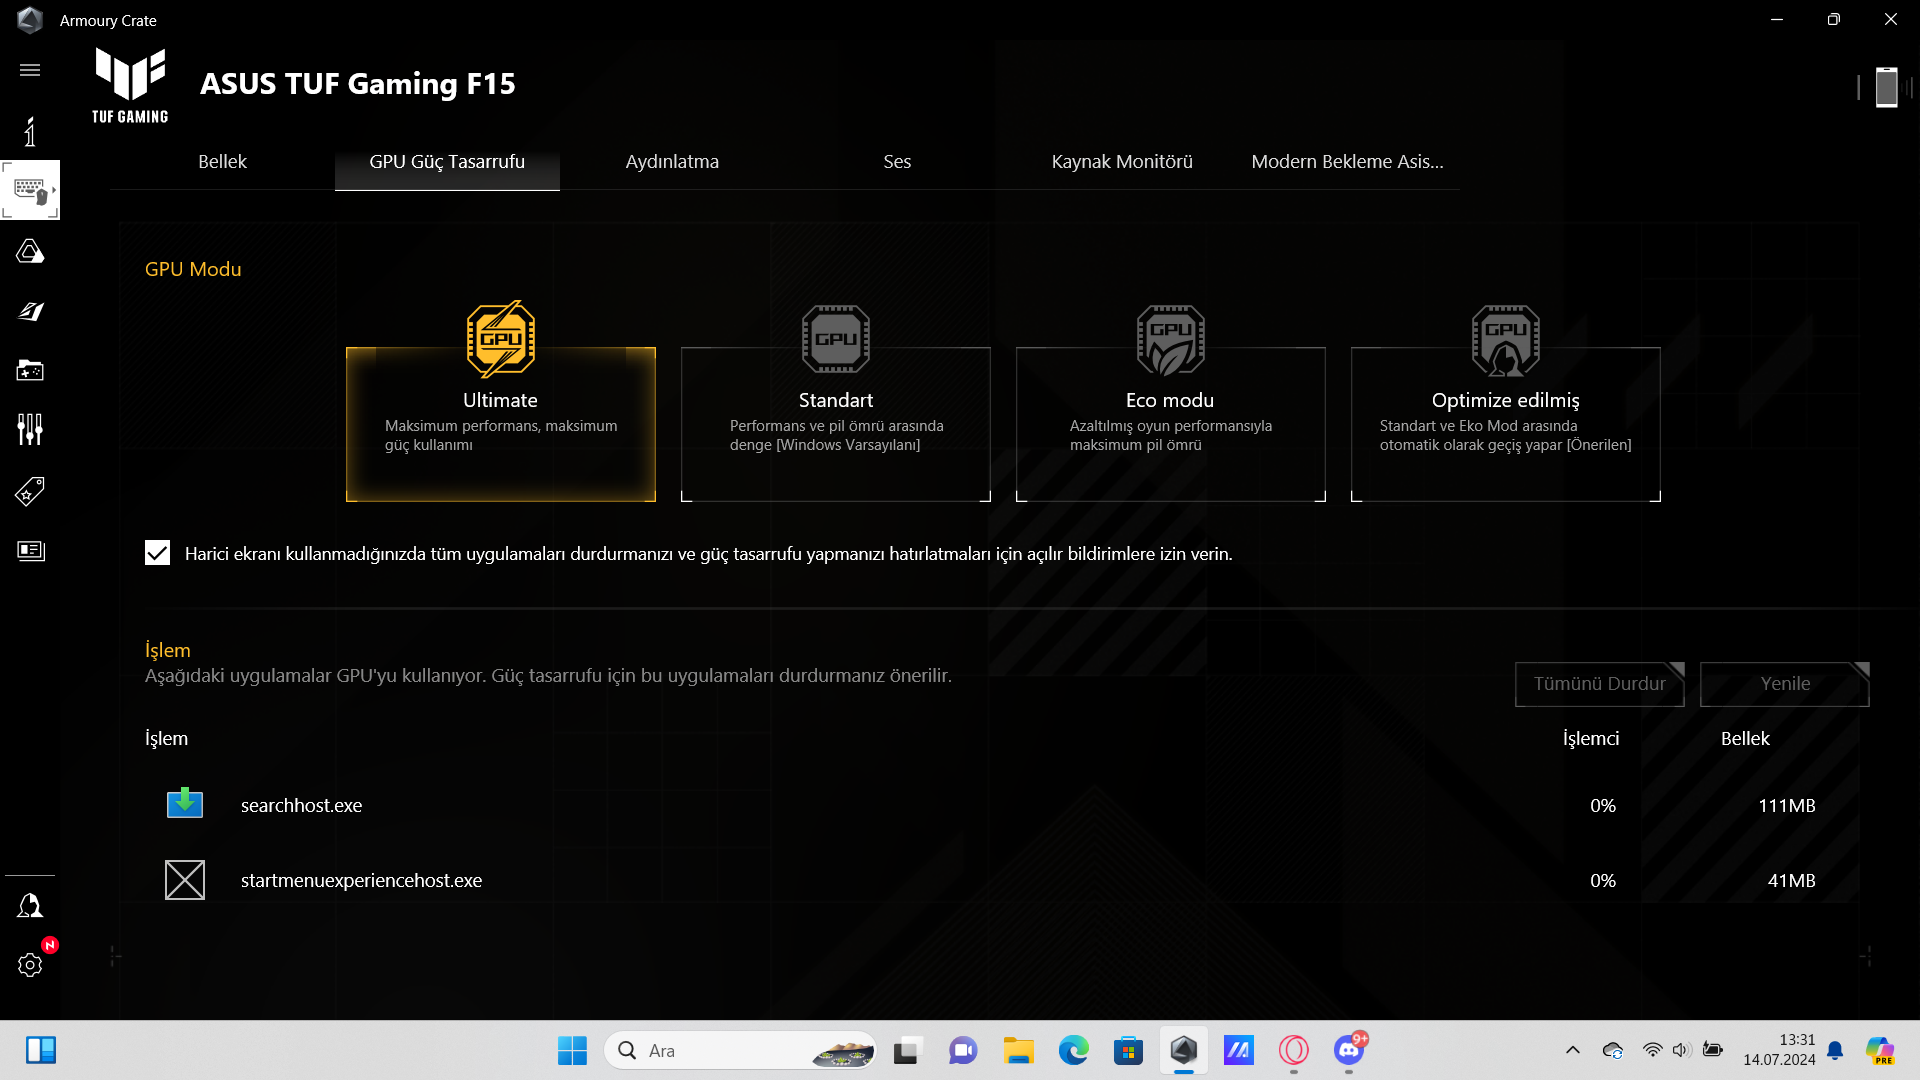
Task: Open the user center notifications icon
Action: (x=30, y=906)
